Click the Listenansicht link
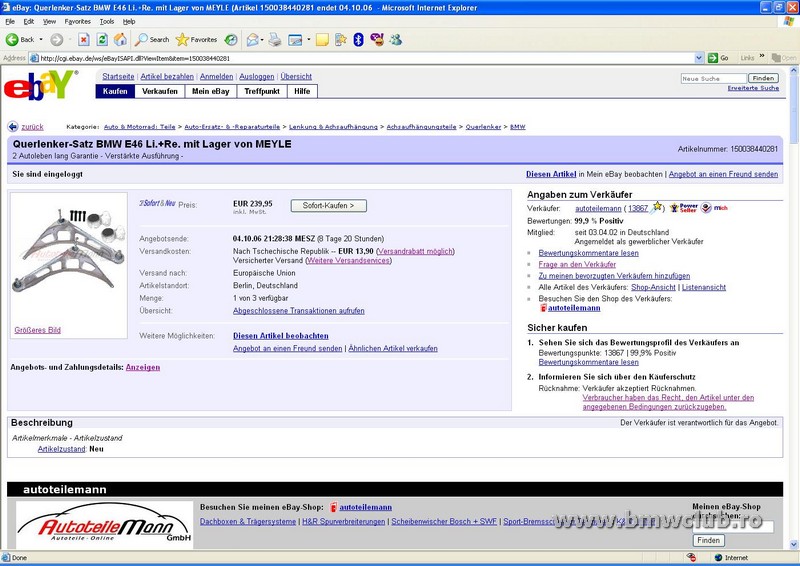 click(704, 287)
